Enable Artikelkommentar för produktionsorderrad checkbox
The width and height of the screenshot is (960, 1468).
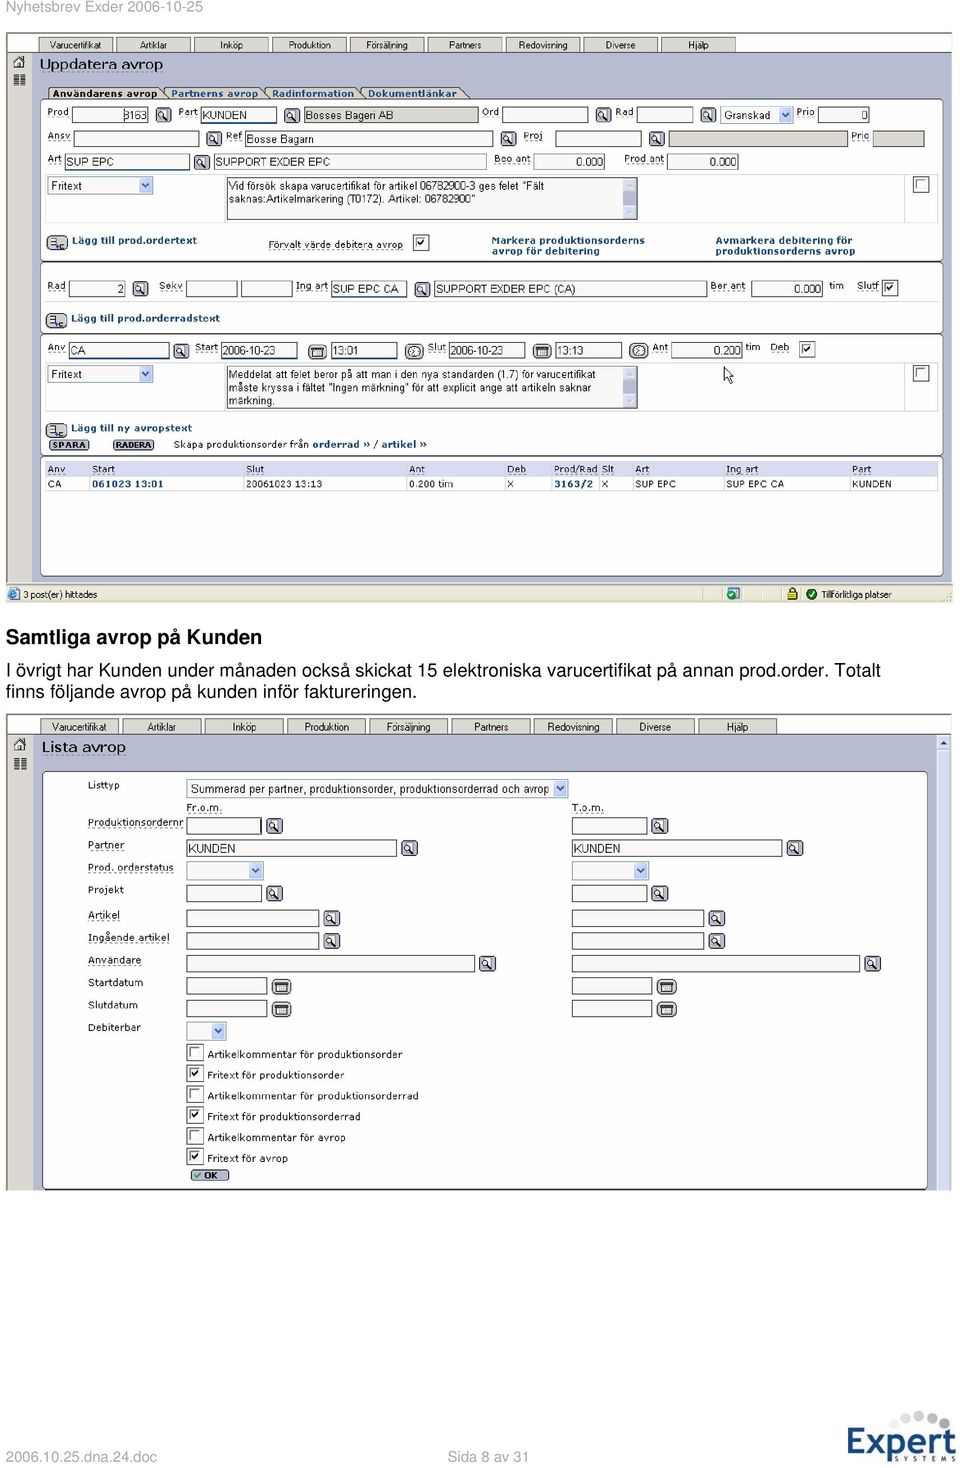tap(196, 1094)
